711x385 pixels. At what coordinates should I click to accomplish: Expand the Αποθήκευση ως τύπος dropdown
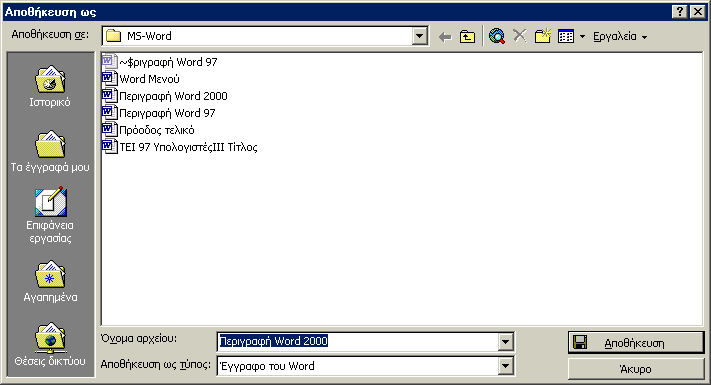coord(505,366)
